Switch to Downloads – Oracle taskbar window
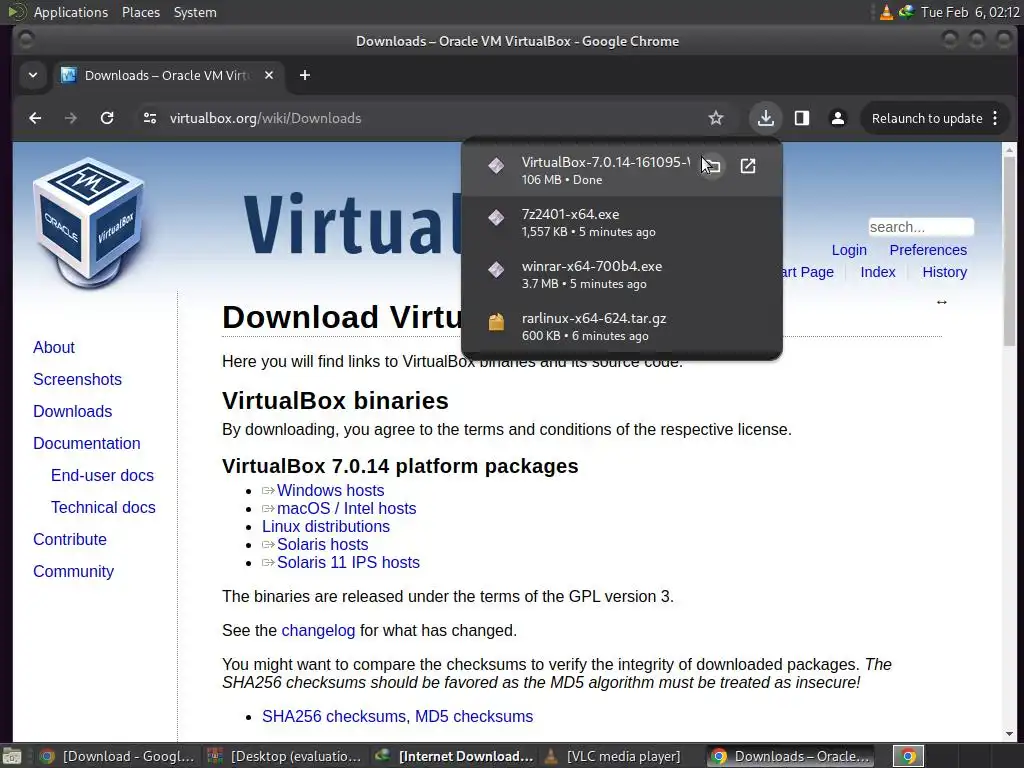This screenshot has width=1024, height=768. [792, 756]
